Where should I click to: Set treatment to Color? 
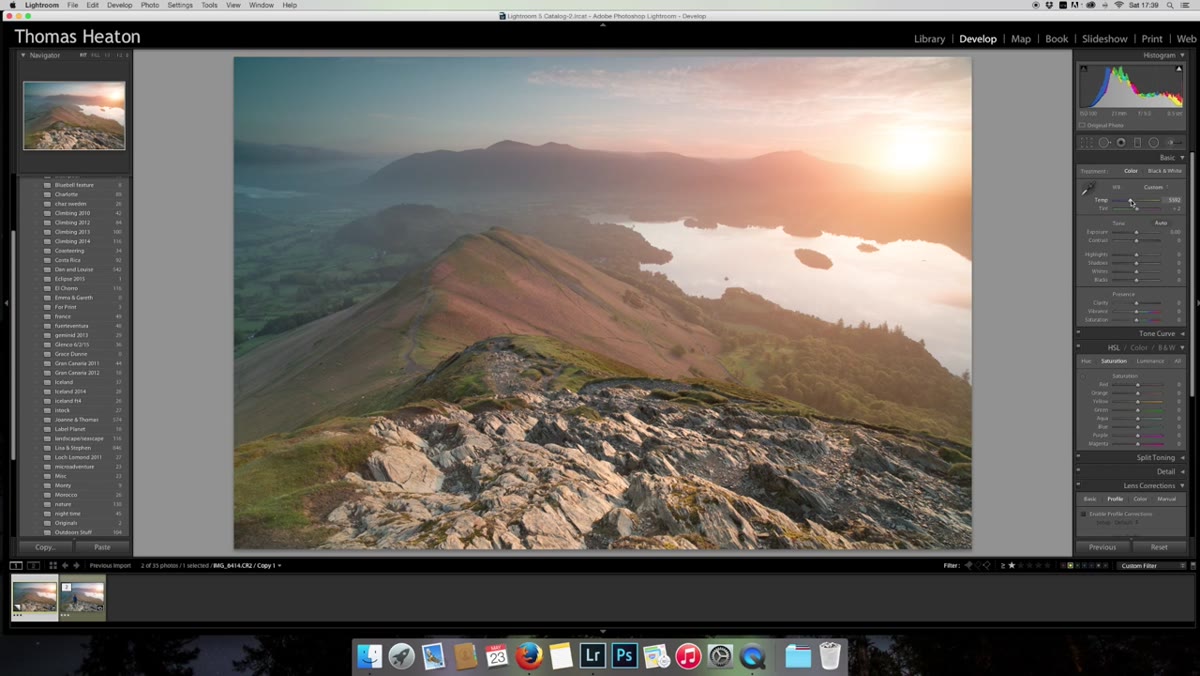(x=1130, y=171)
